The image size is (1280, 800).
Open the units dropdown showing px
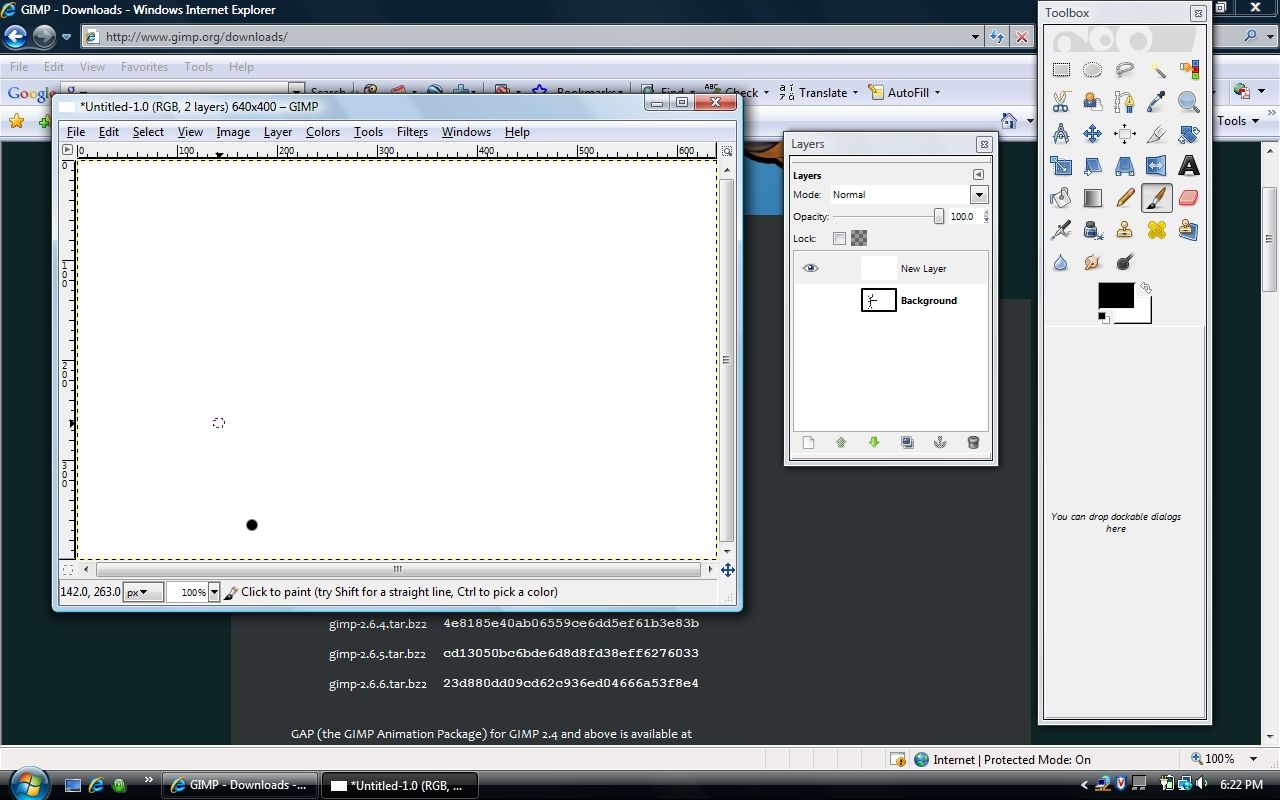point(142,591)
